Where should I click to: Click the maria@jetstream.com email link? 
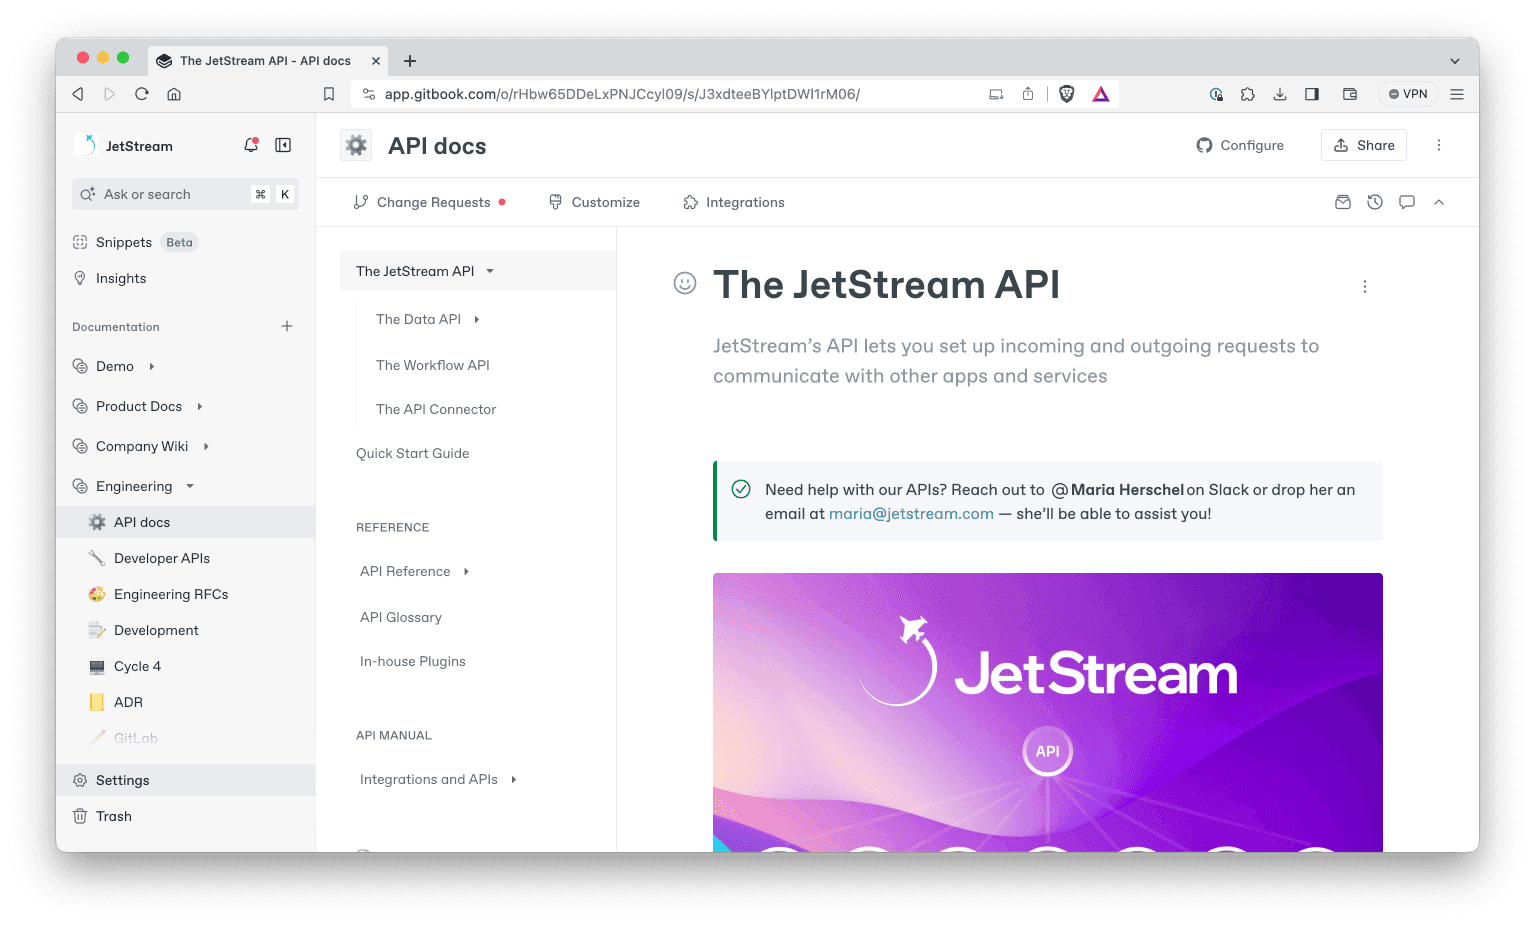pyautogui.click(x=911, y=513)
